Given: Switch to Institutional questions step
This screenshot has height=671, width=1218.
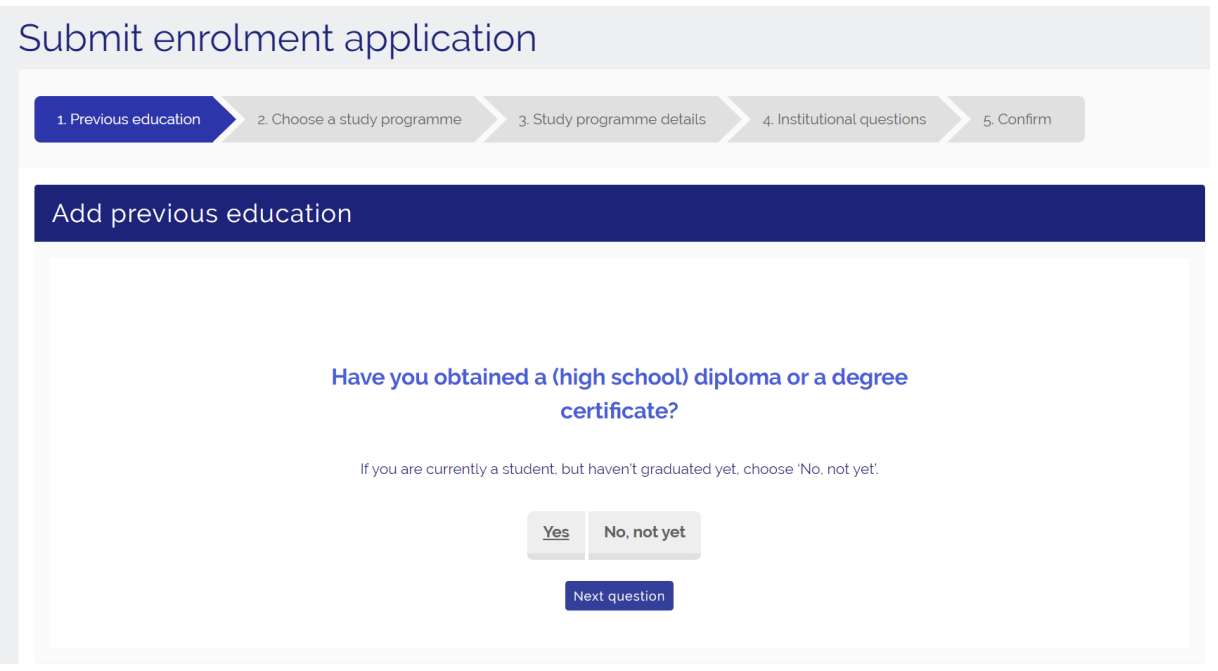Looking at the screenshot, I should 844,120.
